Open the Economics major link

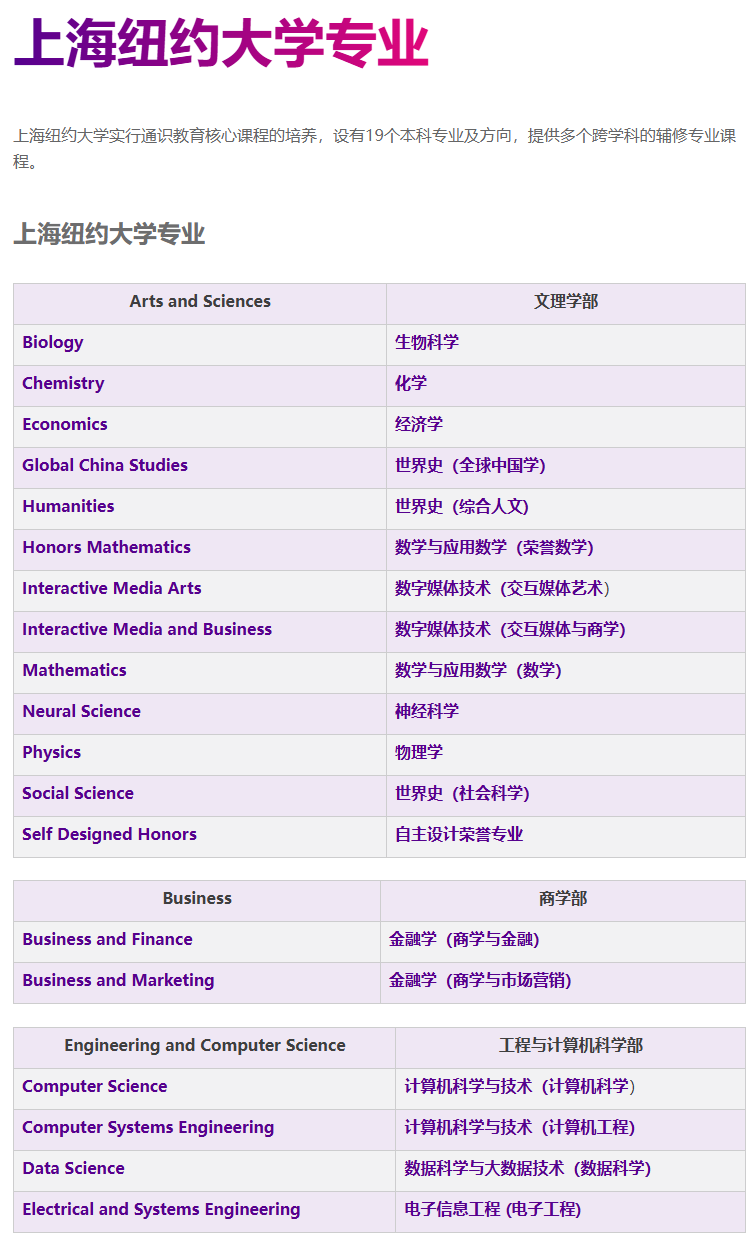(x=65, y=424)
